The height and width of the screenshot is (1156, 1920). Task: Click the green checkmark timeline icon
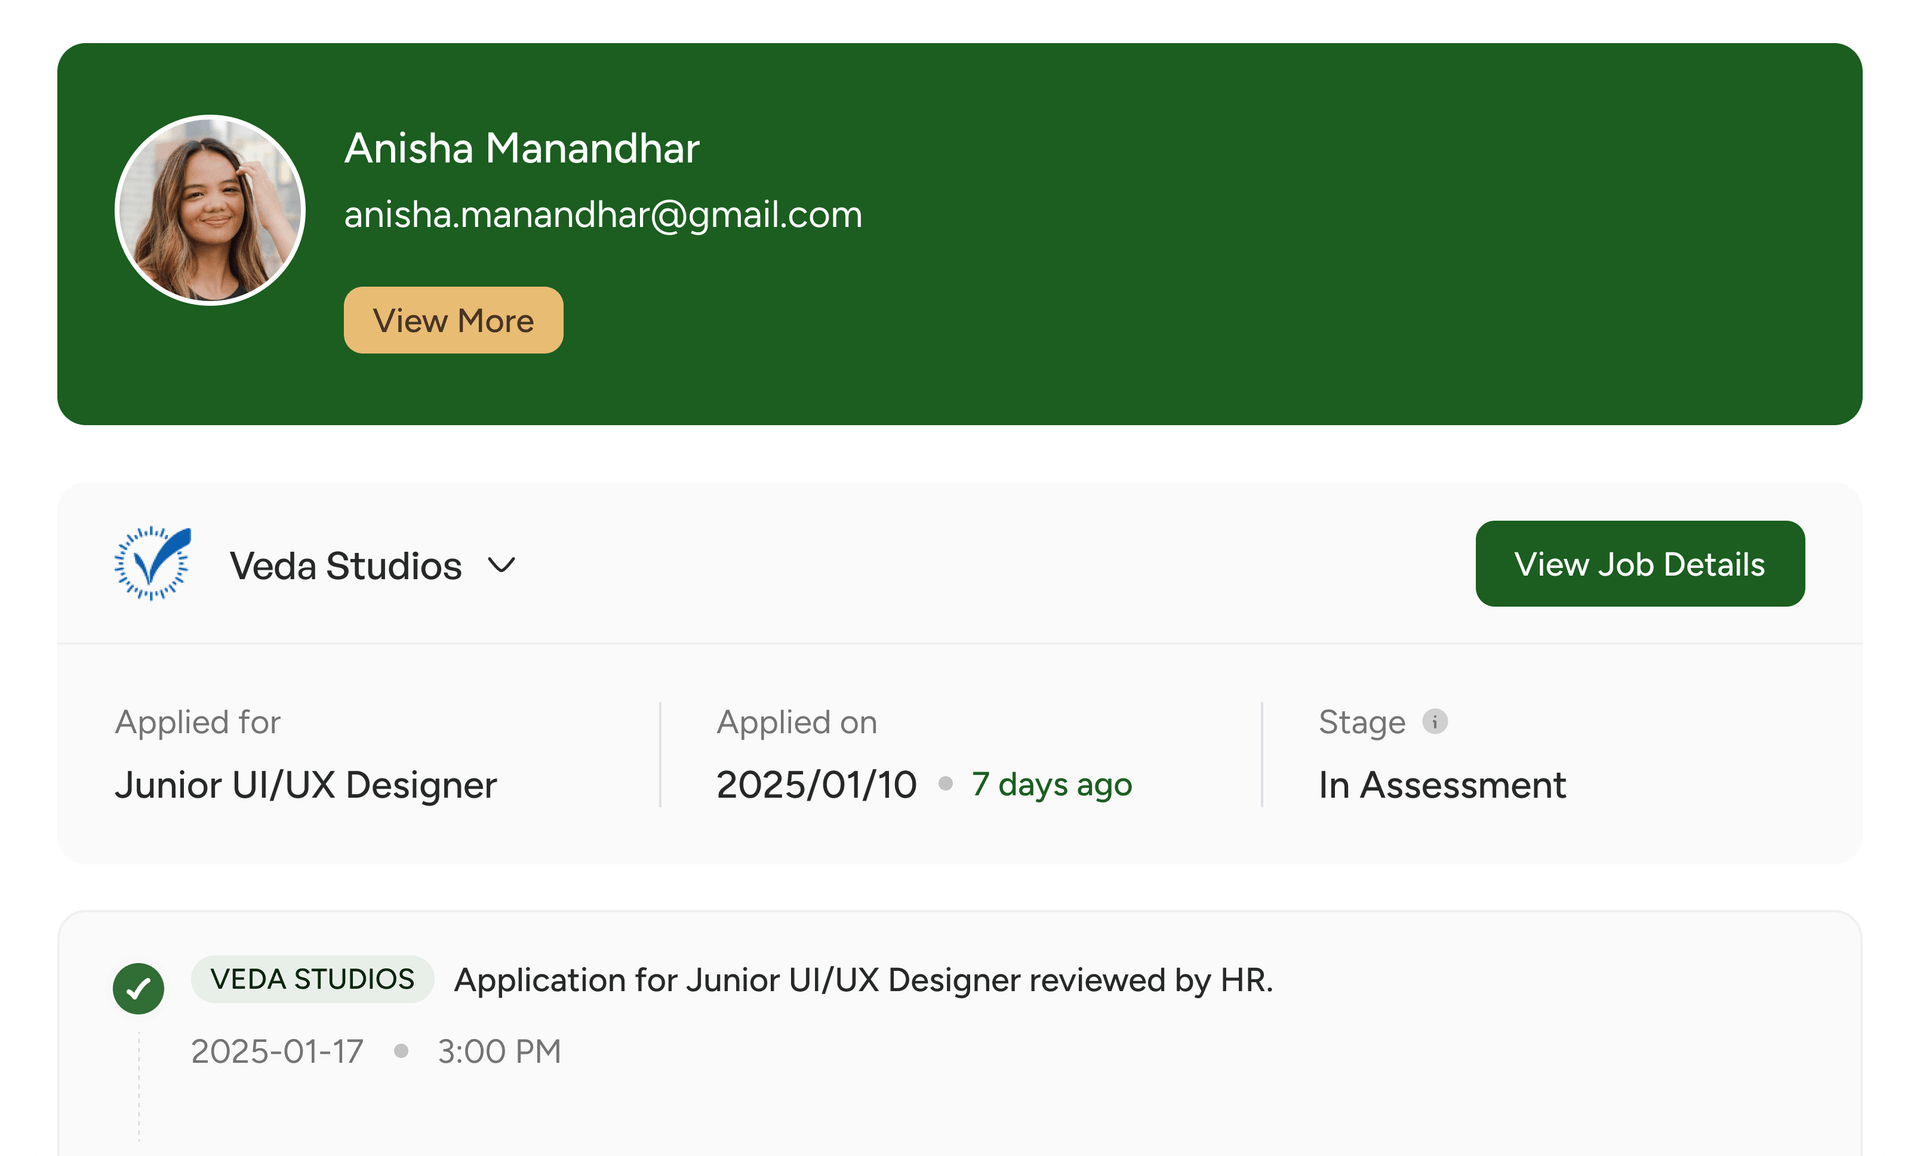(x=139, y=989)
